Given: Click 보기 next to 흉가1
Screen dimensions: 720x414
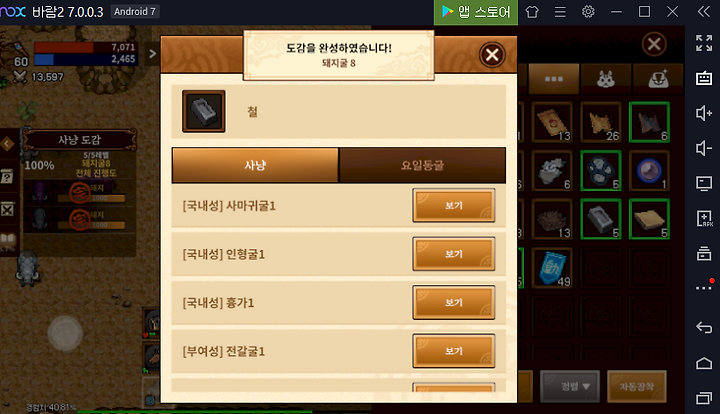Looking at the screenshot, I should pyautogui.click(x=454, y=302).
